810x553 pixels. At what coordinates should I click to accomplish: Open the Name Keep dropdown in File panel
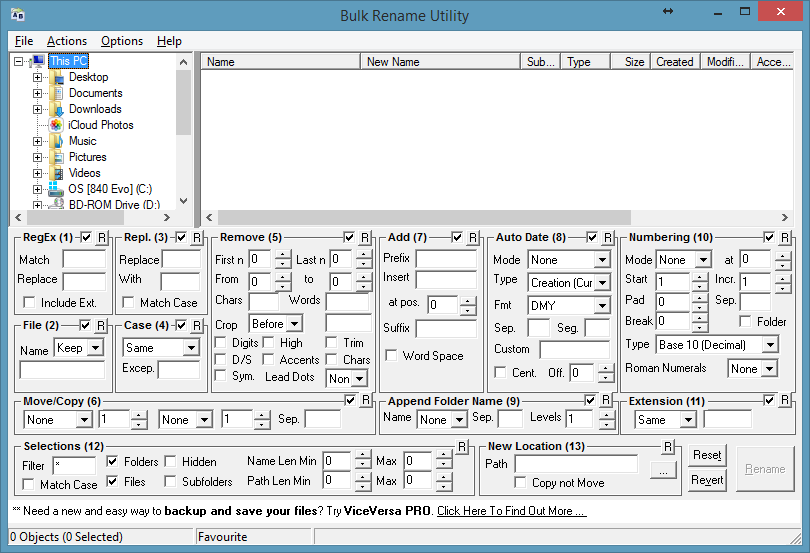(95, 348)
